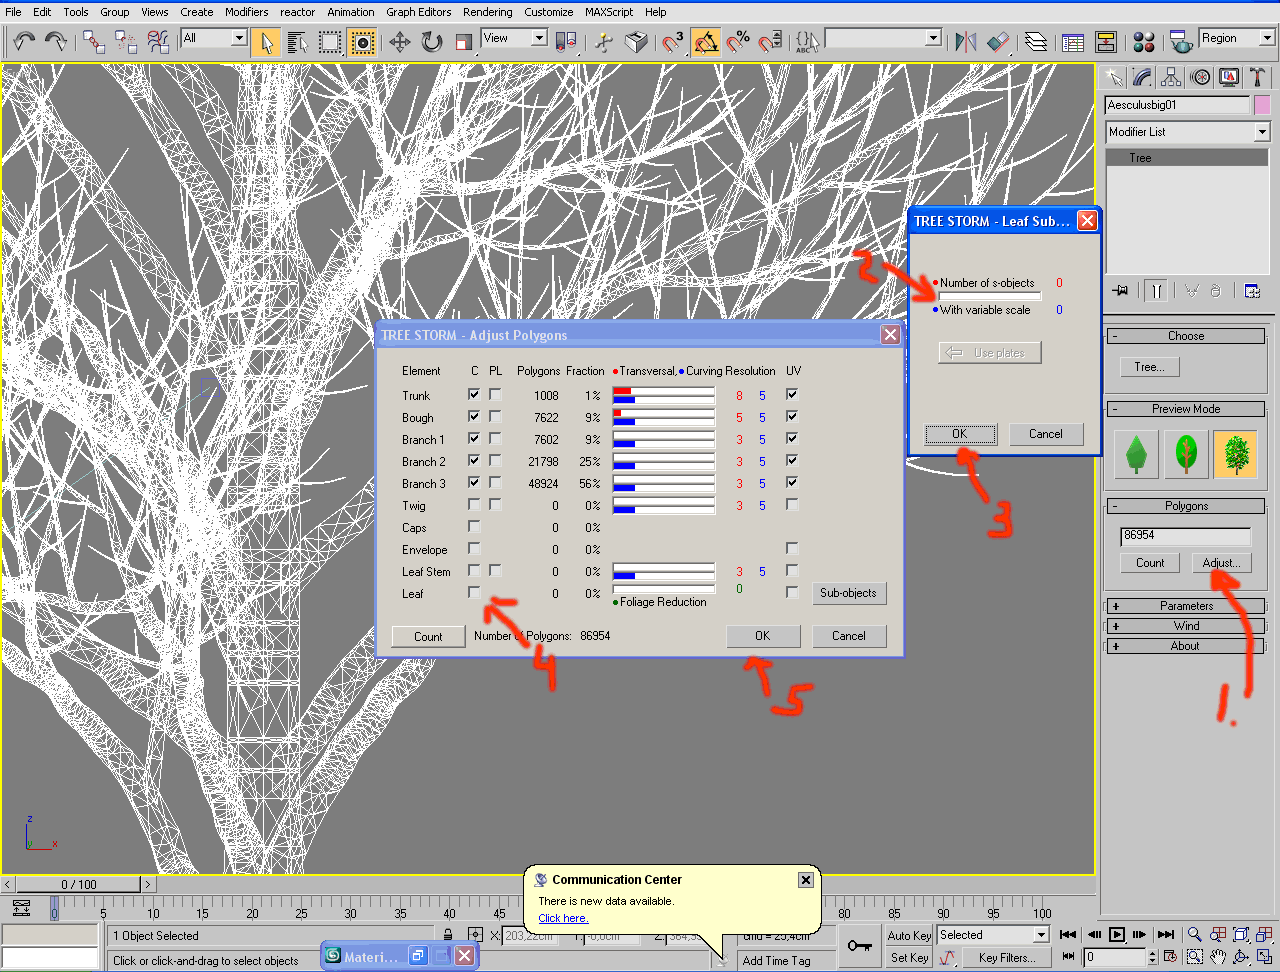
Task: Uncheck the Trunk C checkbox
Action: click(x=474, y=395)
